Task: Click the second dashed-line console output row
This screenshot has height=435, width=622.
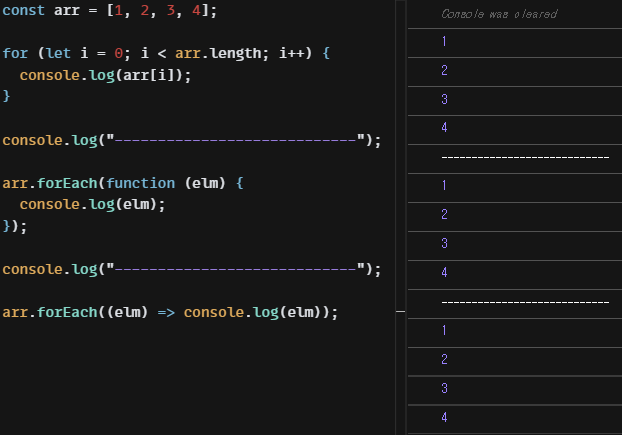Action: coord(515,304)
